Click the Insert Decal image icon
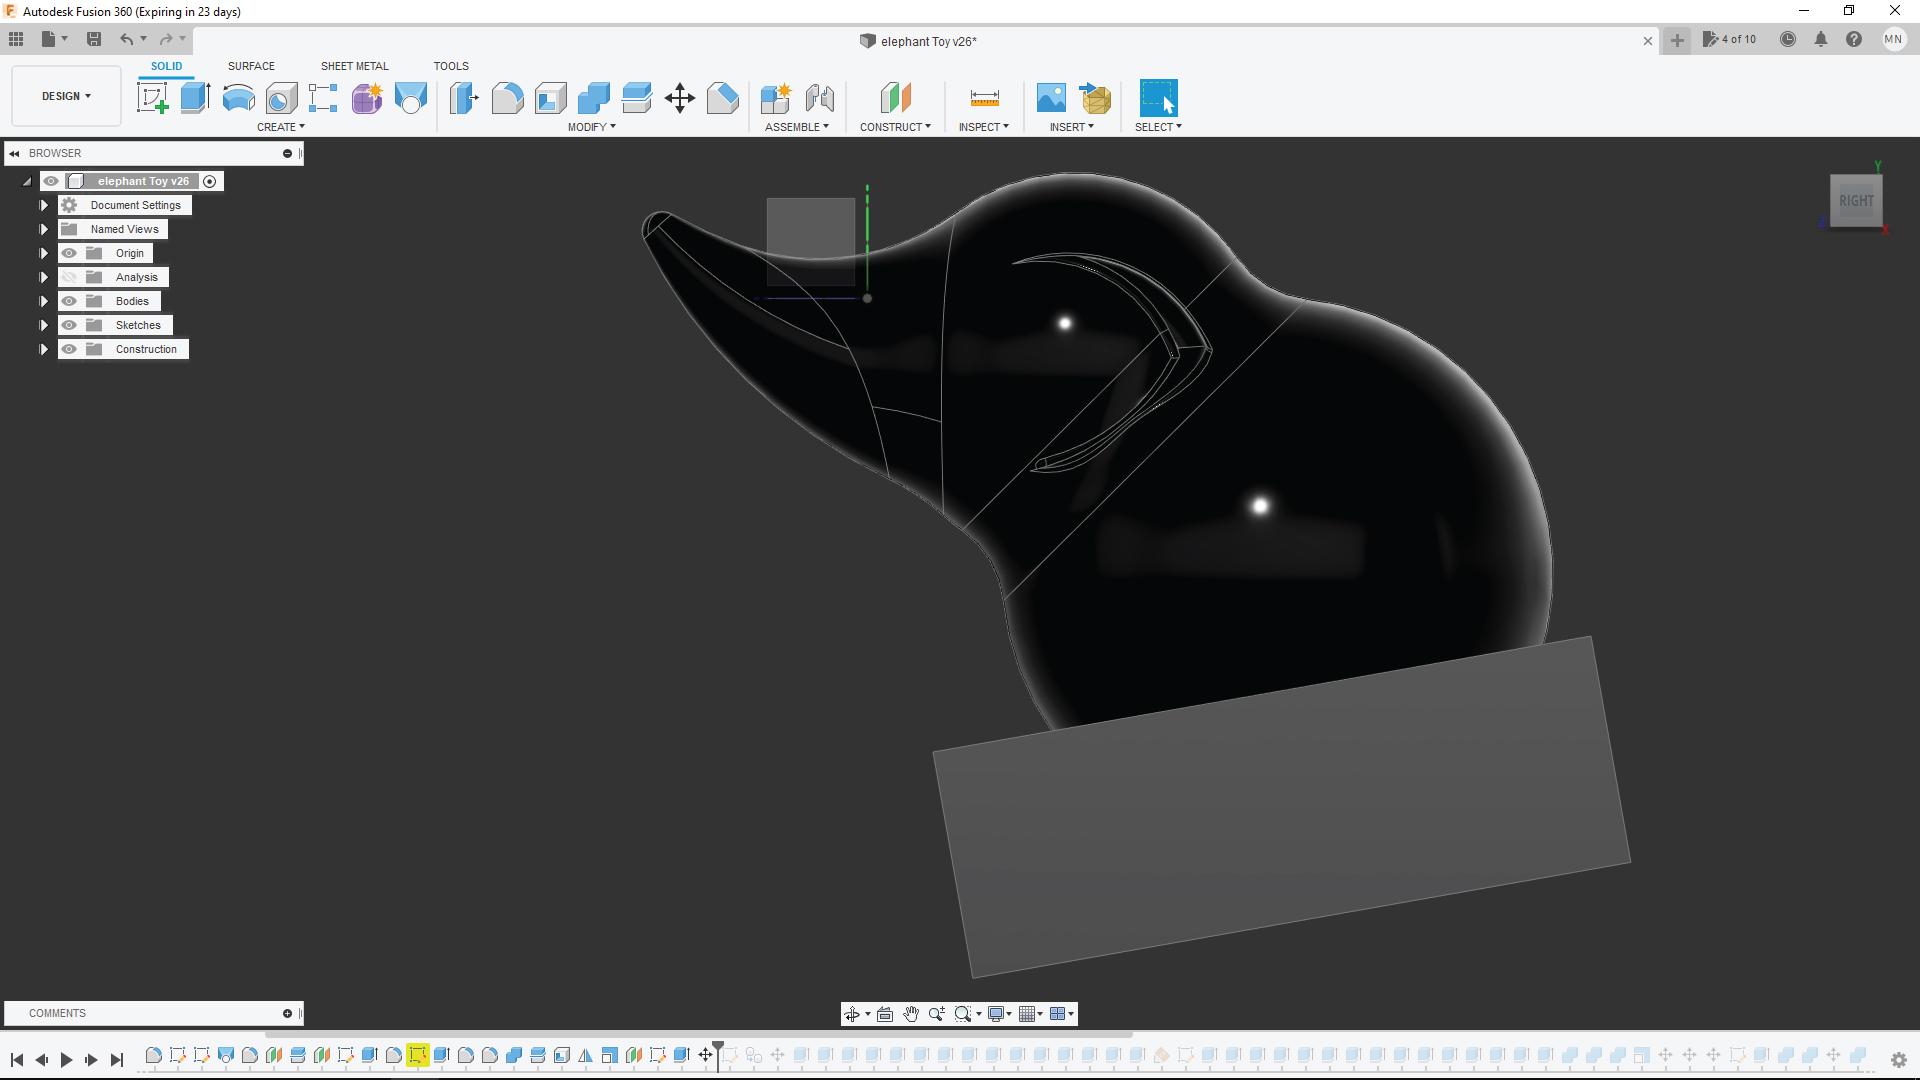 tap(1051, 98)
